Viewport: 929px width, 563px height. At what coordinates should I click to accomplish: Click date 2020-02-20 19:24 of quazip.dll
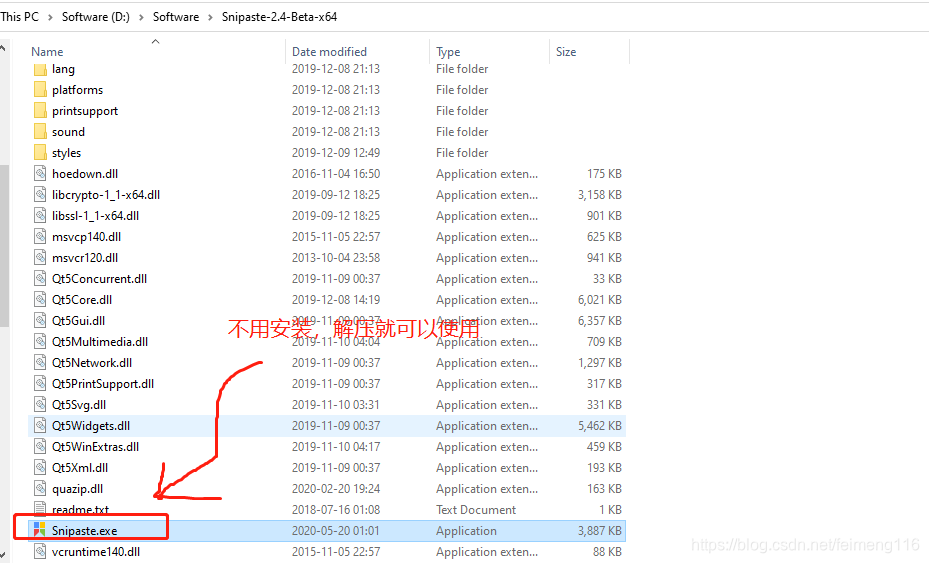click(336, 489)
